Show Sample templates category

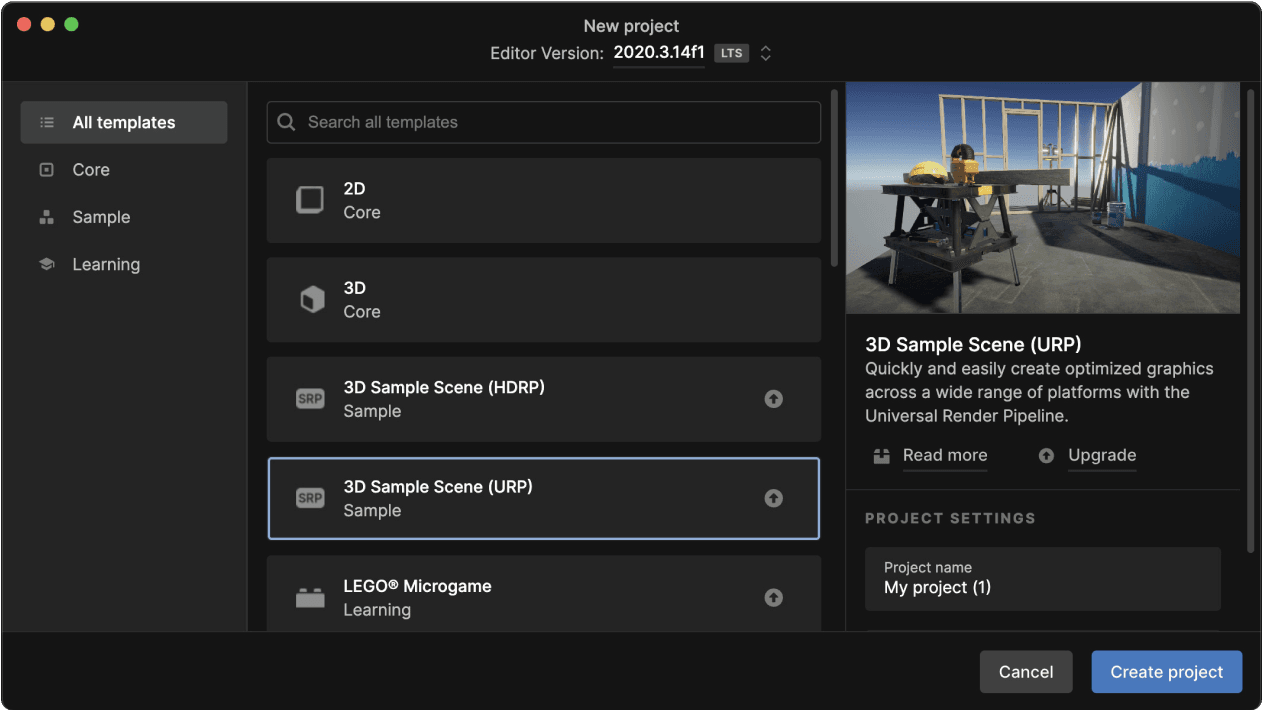click(101, 217)
